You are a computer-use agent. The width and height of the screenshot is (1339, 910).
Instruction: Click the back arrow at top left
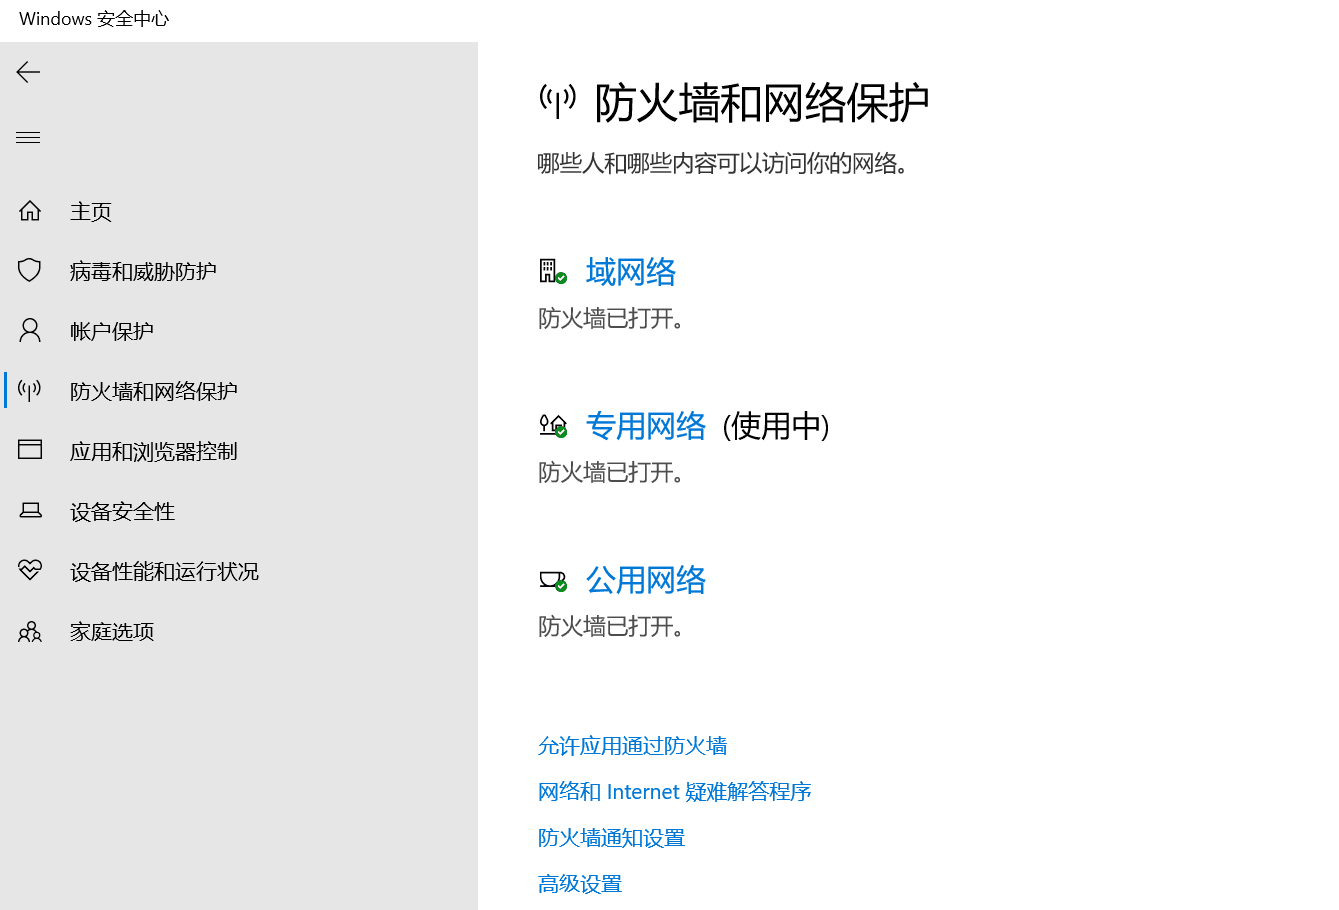[x=28, y=71]
